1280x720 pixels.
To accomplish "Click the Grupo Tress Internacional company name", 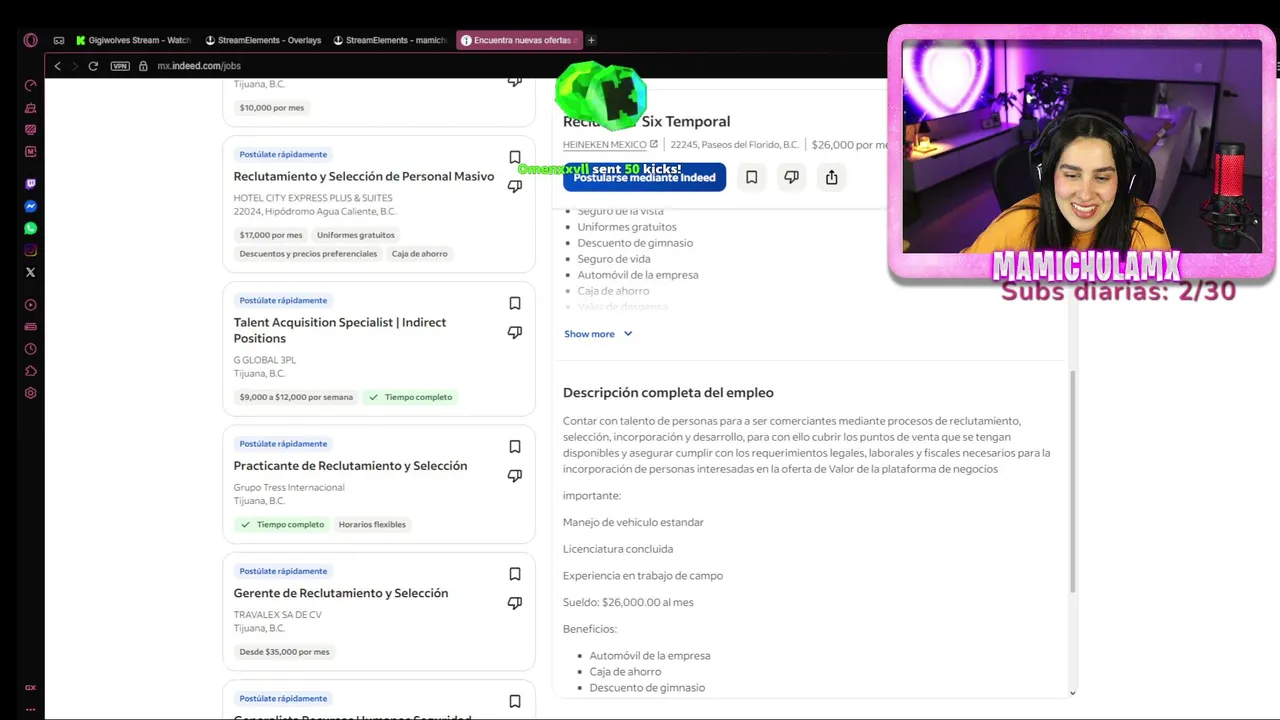I will [x=289, y=488].
